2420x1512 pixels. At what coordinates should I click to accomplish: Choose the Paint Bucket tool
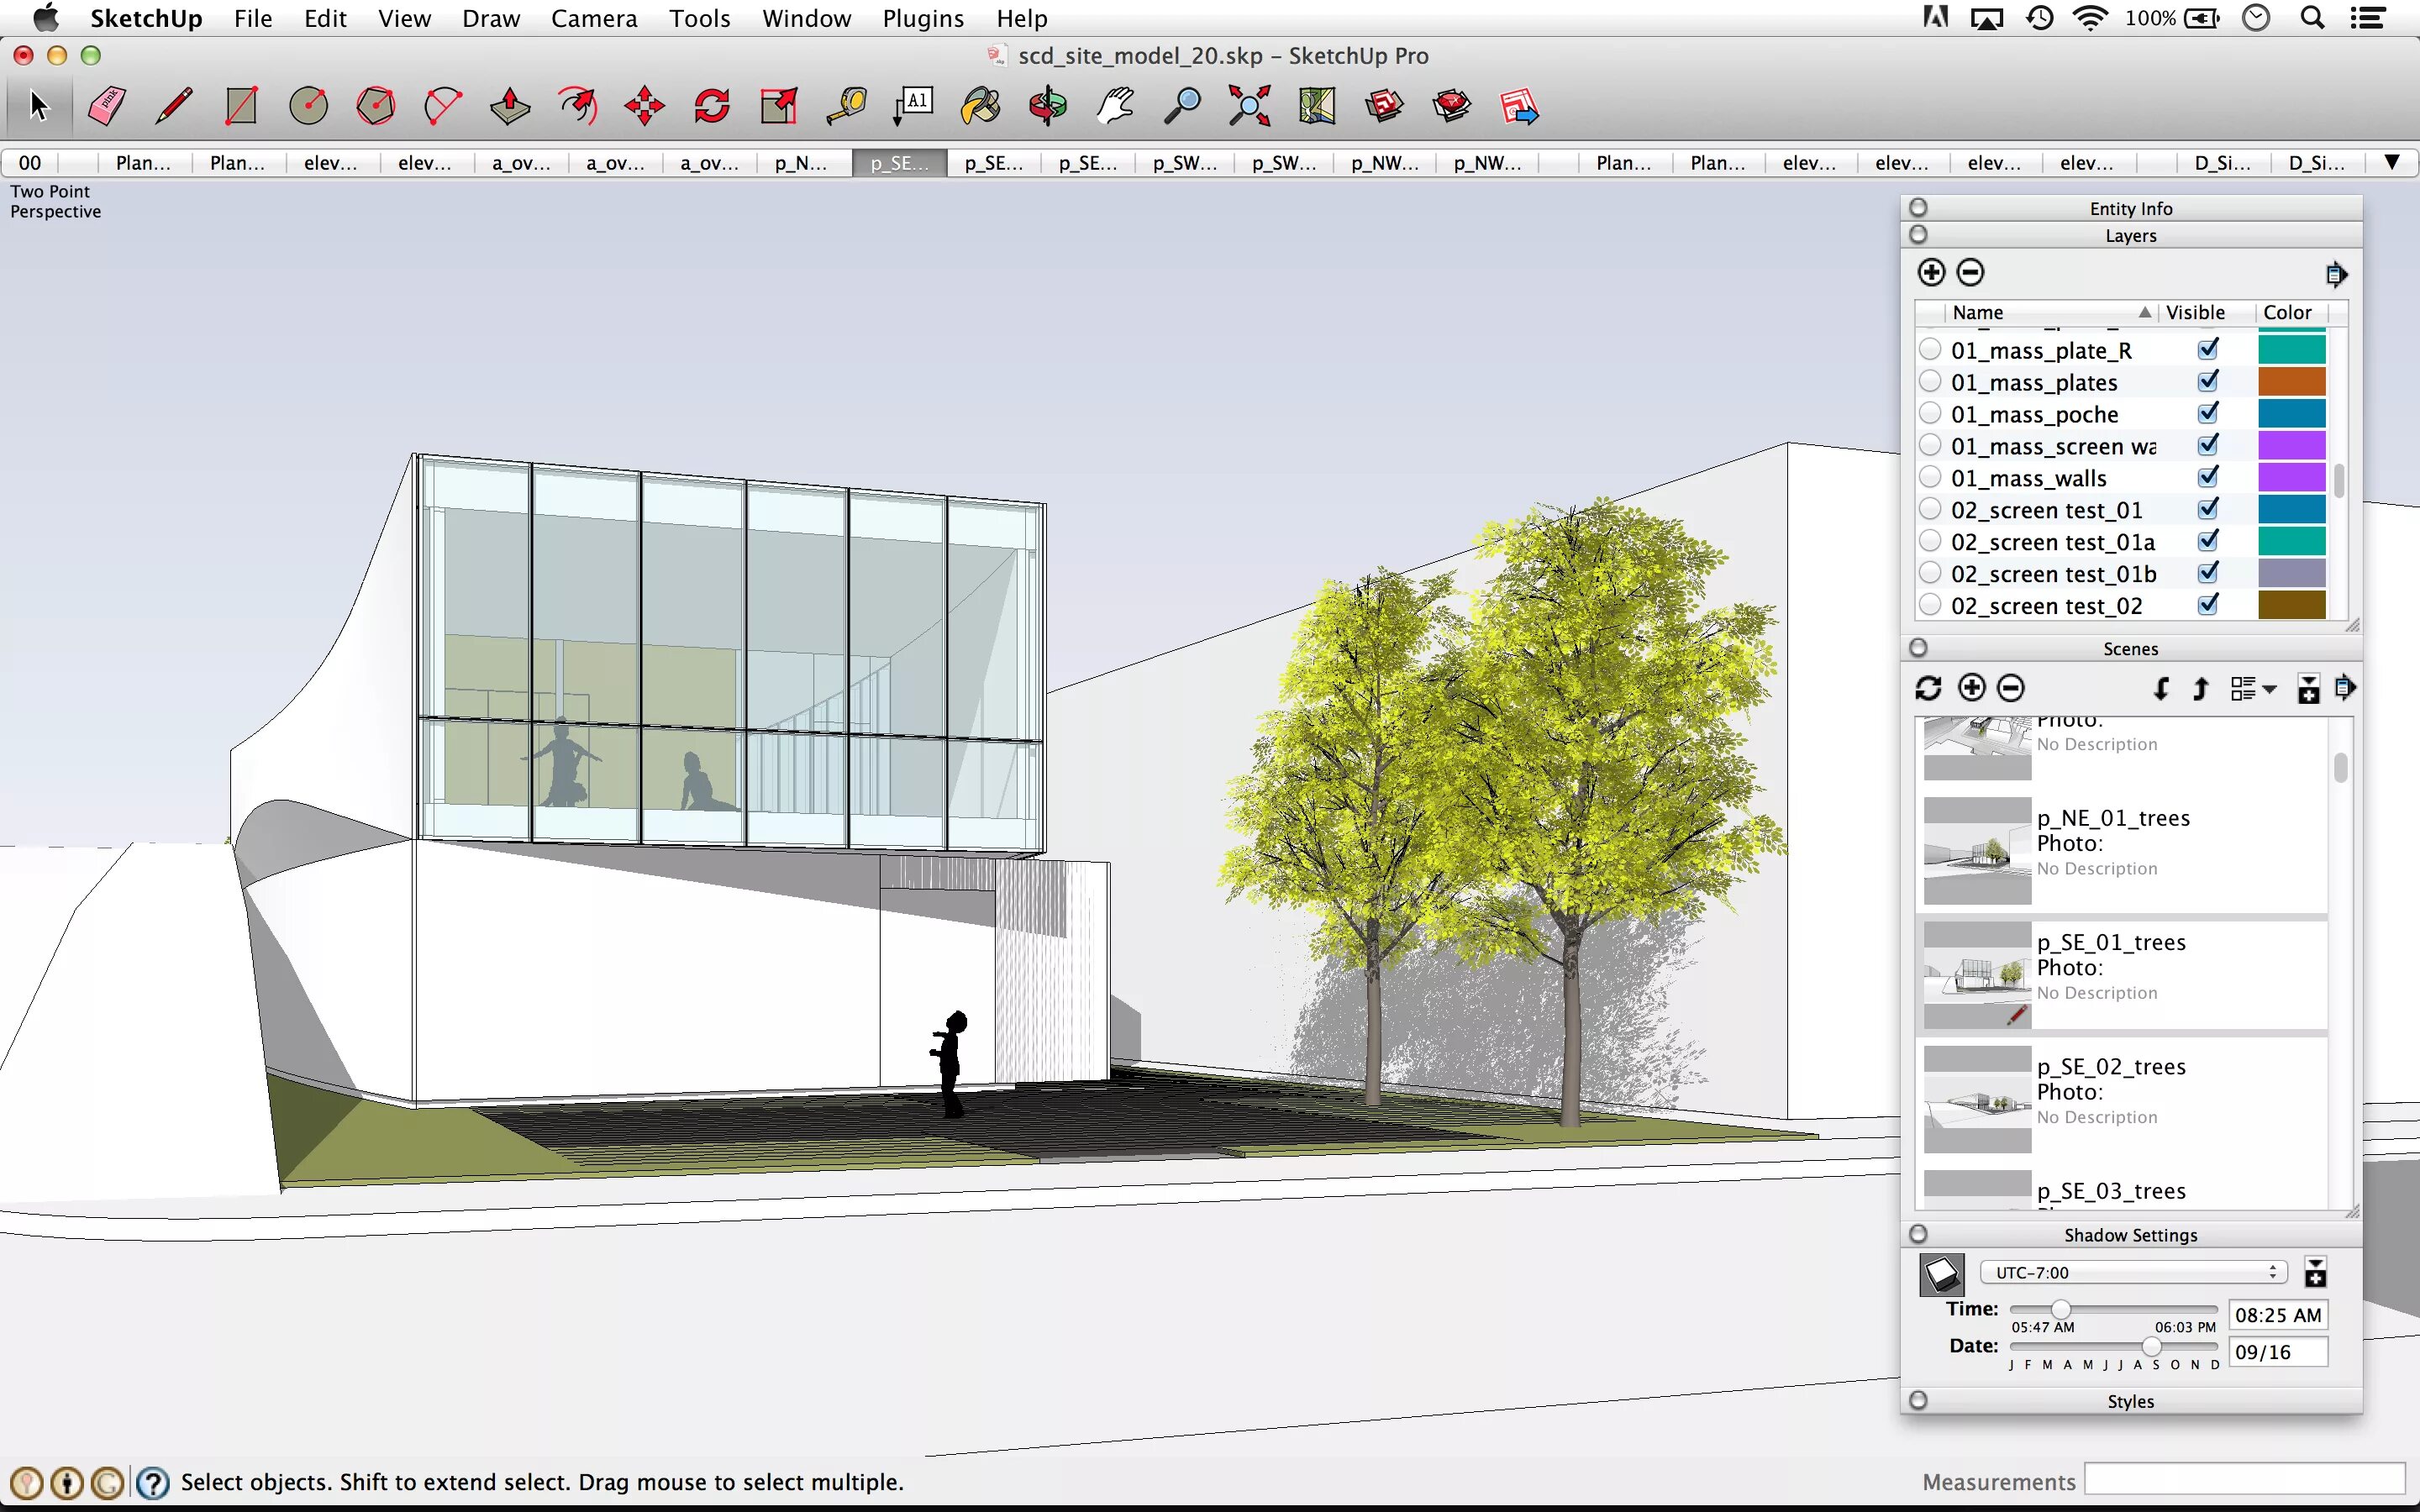coord(980,106)
